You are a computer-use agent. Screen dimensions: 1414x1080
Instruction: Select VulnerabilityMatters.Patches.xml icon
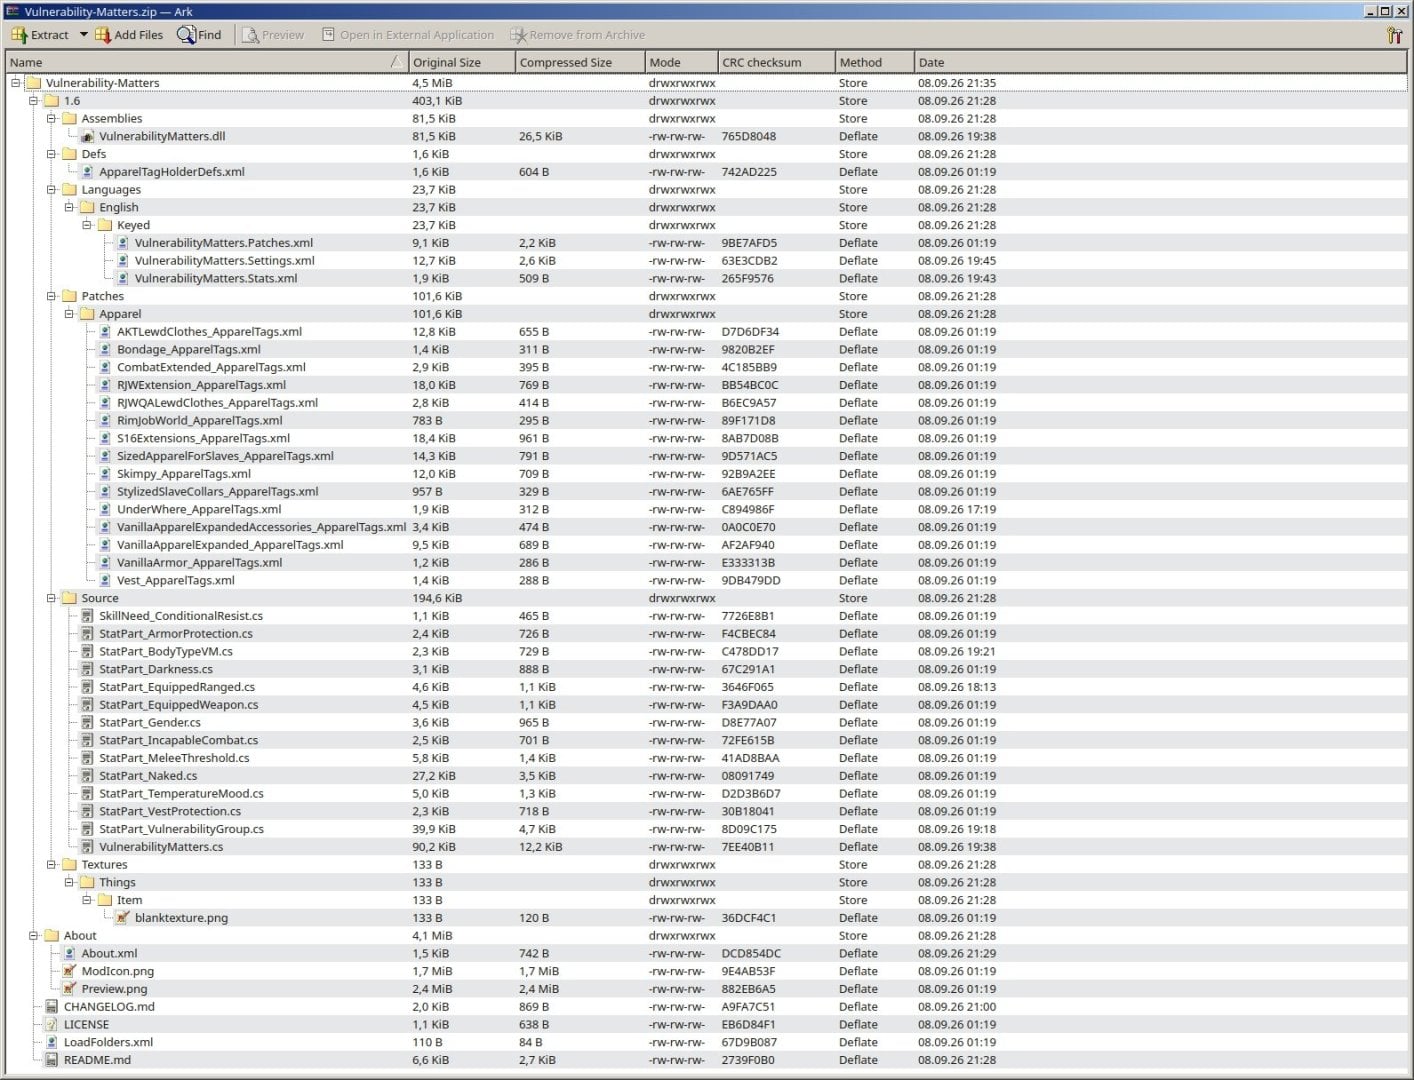123,243
